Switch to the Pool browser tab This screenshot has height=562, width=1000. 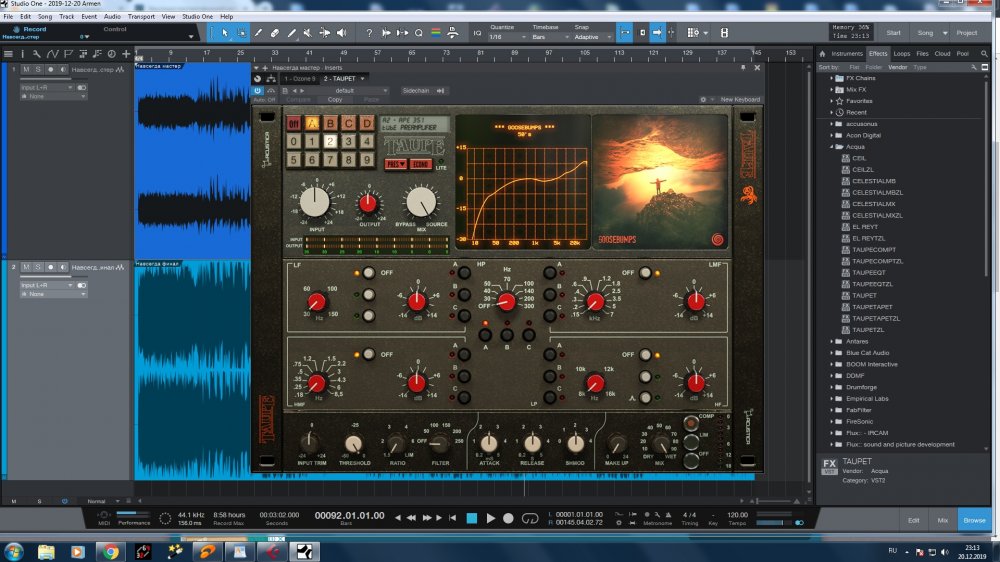point(963,54)
